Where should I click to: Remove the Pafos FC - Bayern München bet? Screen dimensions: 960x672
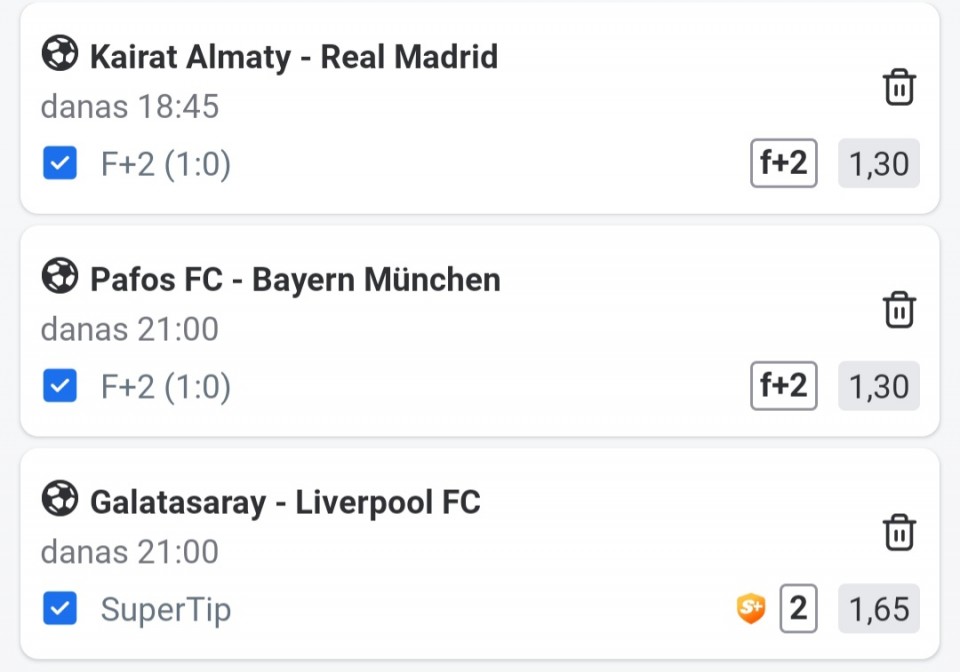coord(899,310)
